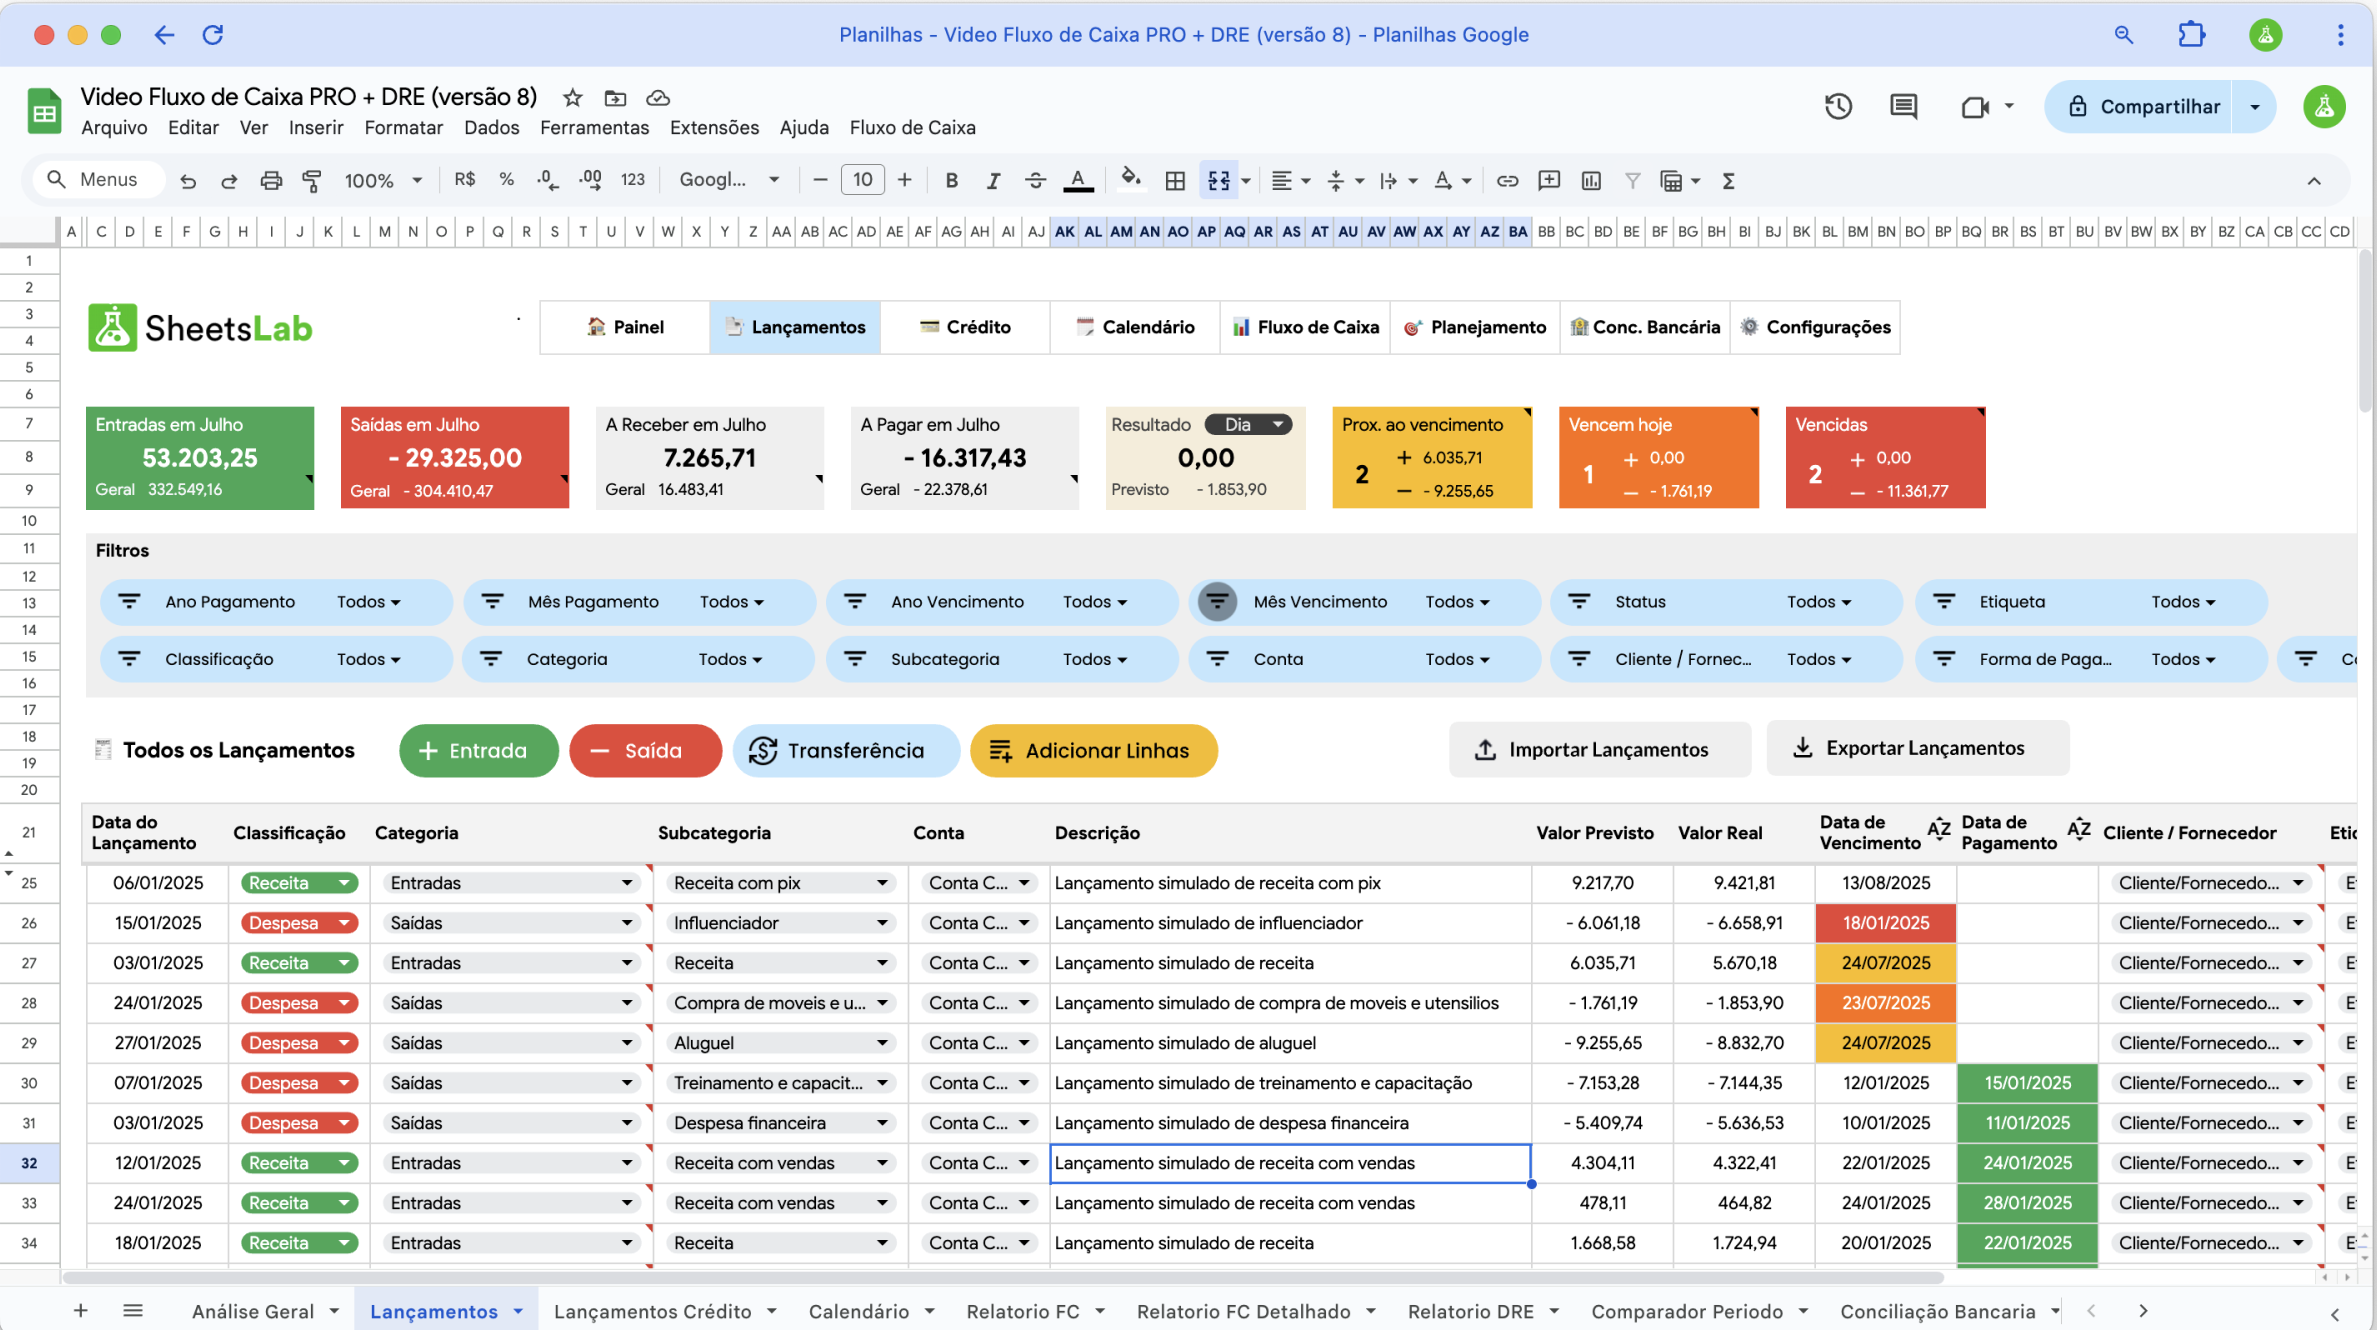The width and height of the screenshot is (2377, 1330).
Task: Click Exportar Lançamentos button
Action: 1916,748
